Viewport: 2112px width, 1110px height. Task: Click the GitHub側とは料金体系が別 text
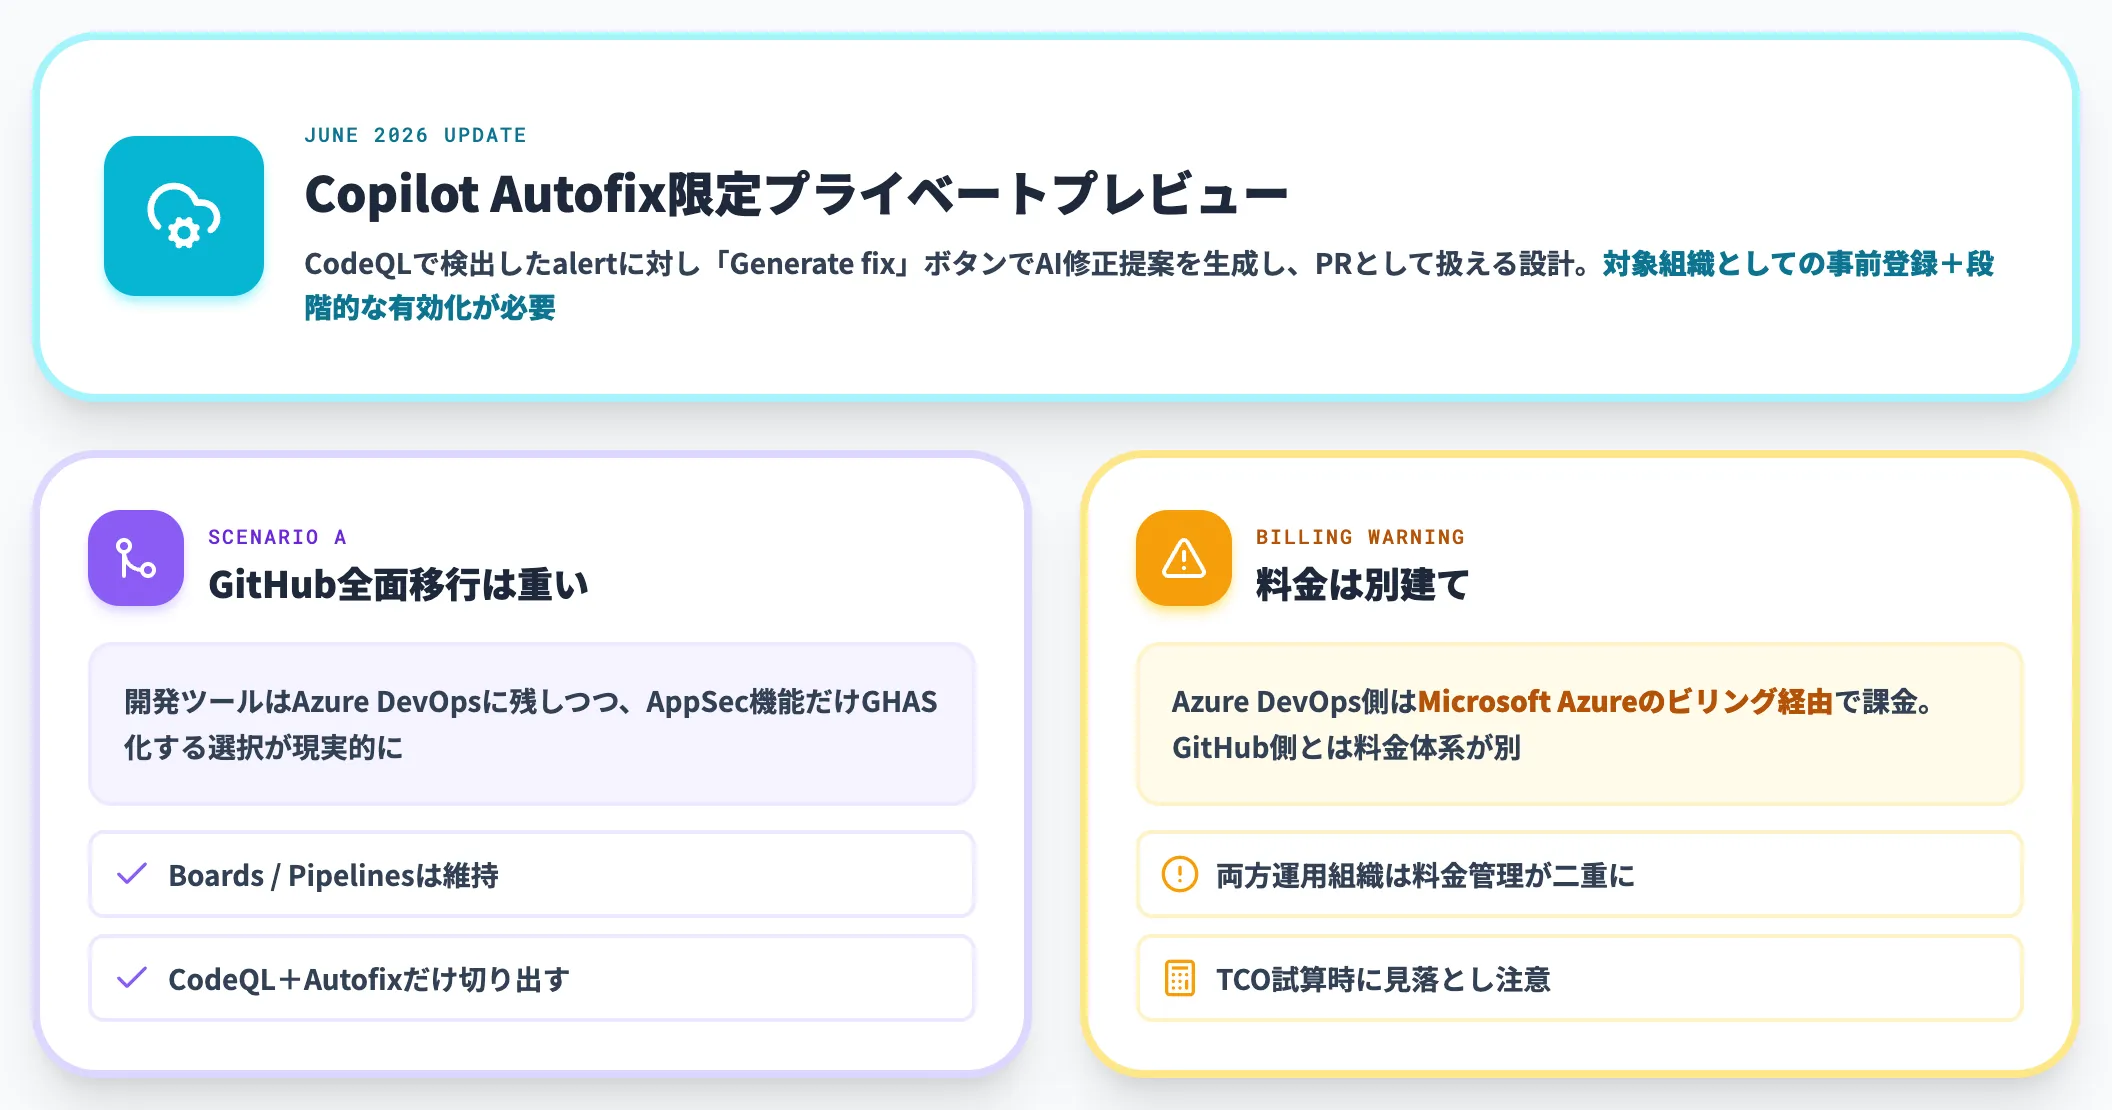click(x=1346, y=748)
